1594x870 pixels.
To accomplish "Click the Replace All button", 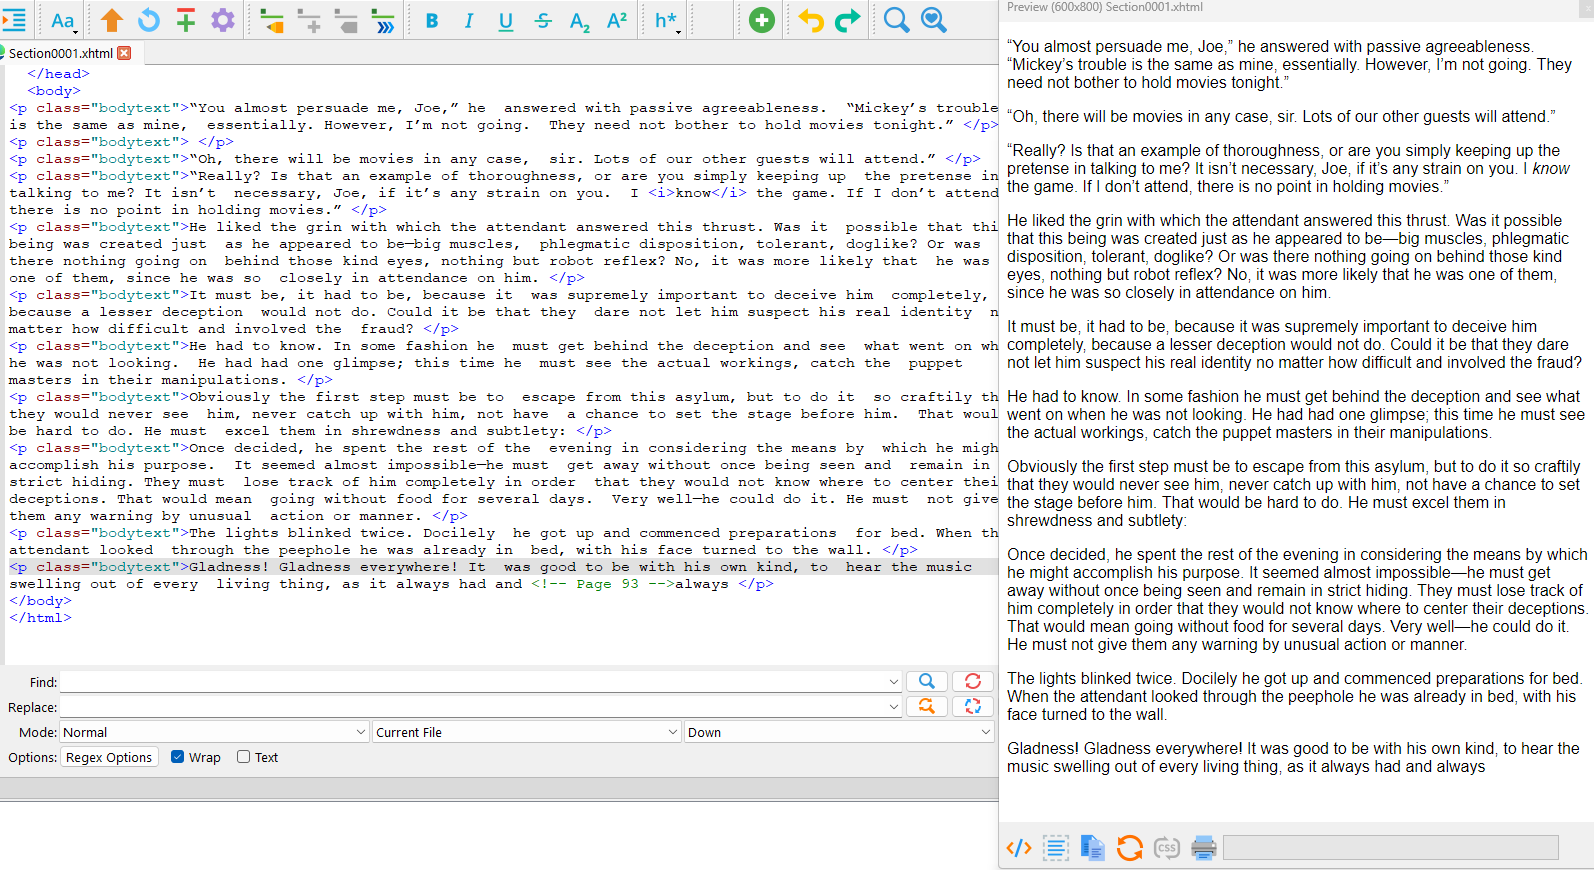I will [x=973, y=706].
